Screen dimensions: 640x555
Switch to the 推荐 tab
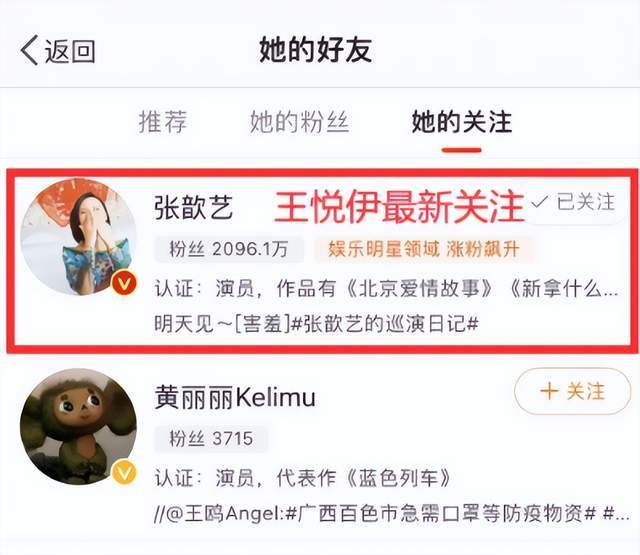(163, 122)
